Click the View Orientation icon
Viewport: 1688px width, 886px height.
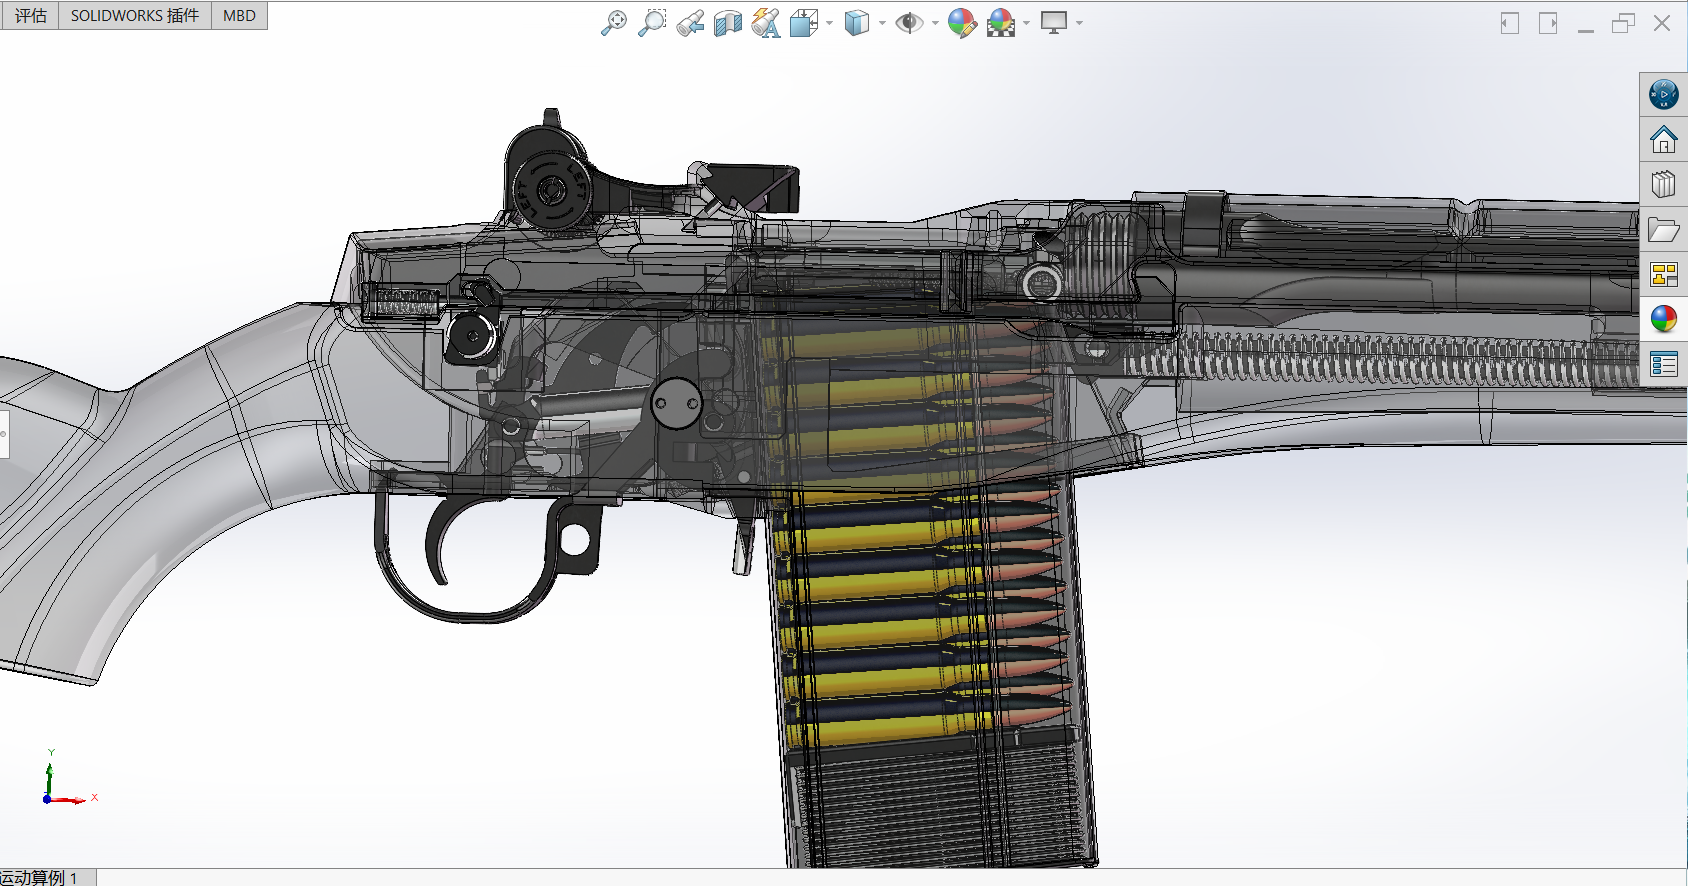(804, 23)
